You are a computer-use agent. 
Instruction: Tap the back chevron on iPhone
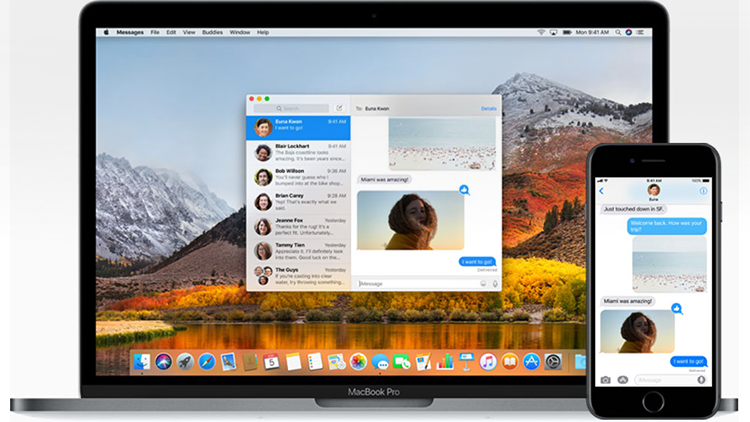pyautogui.click(x=601, y=191)
